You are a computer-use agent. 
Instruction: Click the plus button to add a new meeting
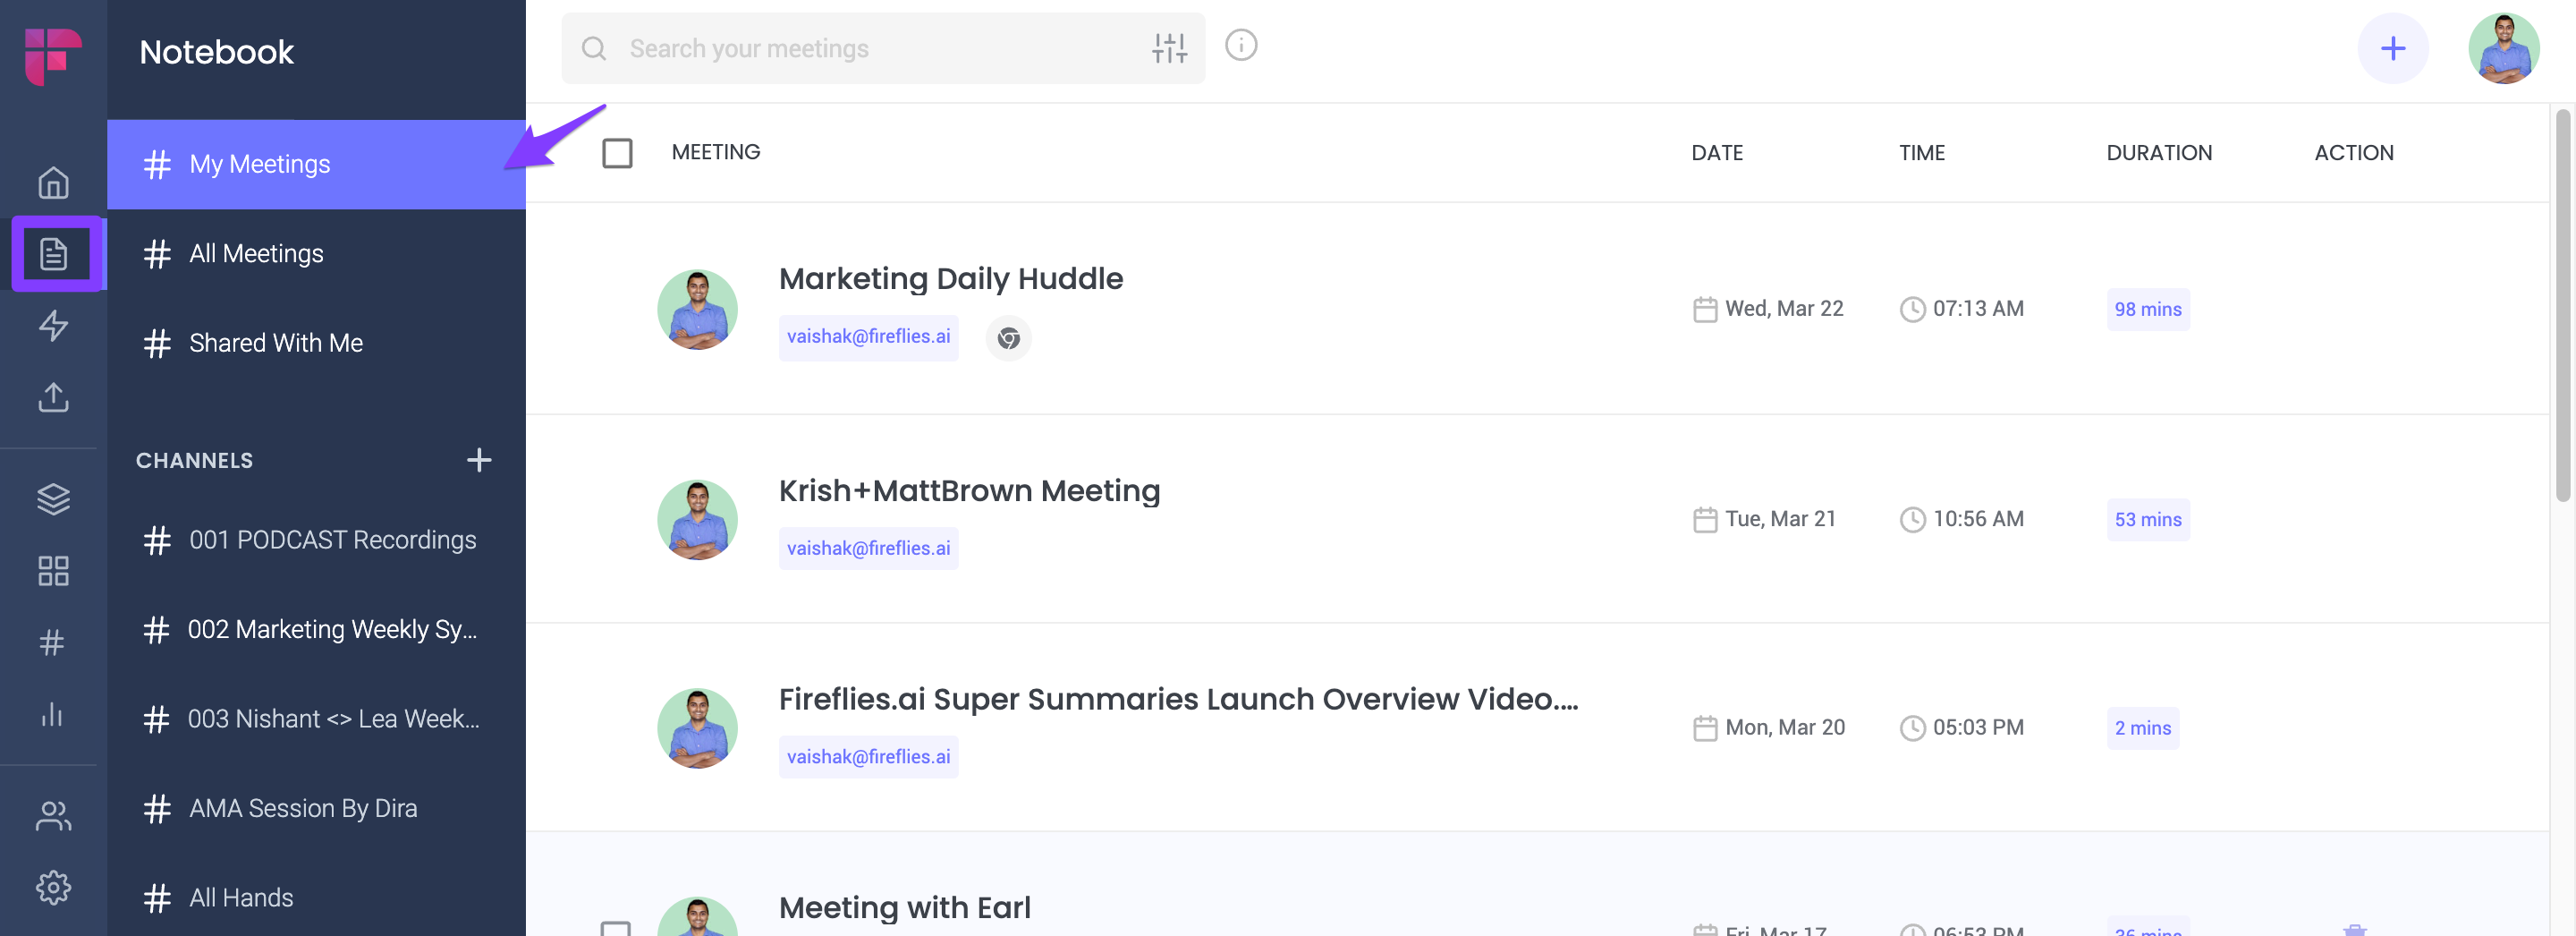[x=2393, y=47]
